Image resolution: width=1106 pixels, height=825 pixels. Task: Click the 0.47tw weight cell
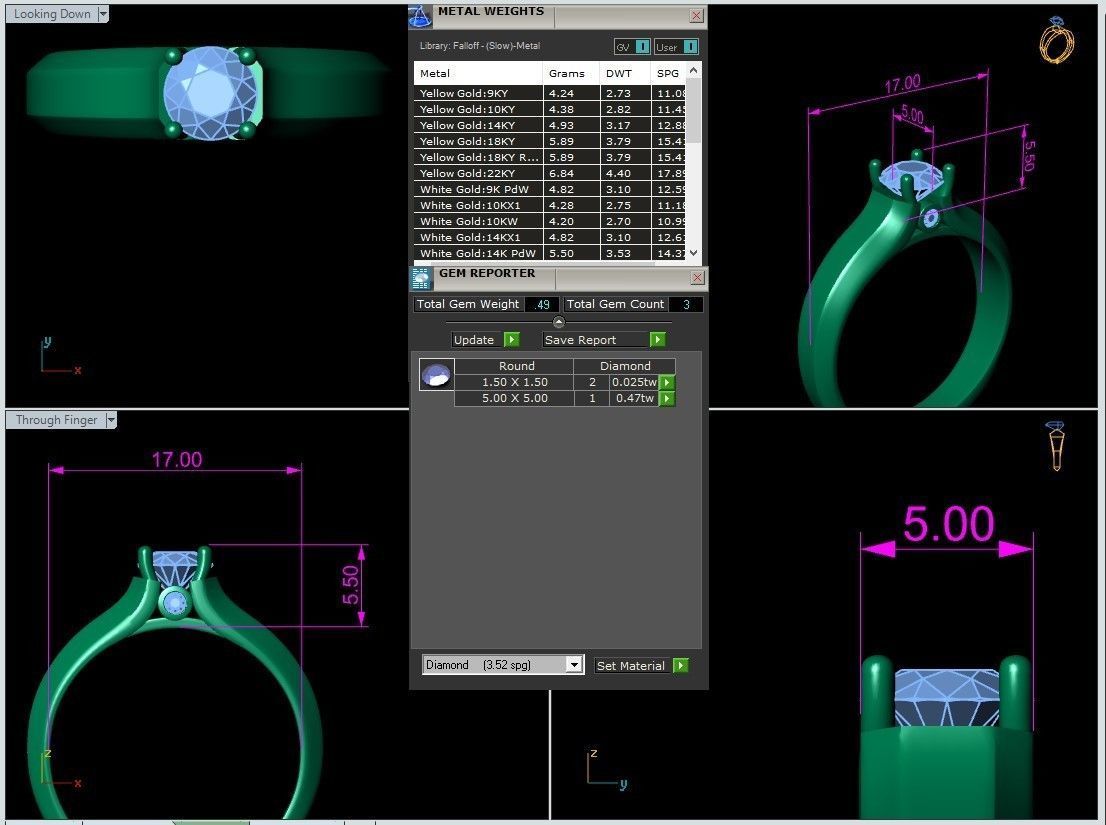click(x=634, y=398)
